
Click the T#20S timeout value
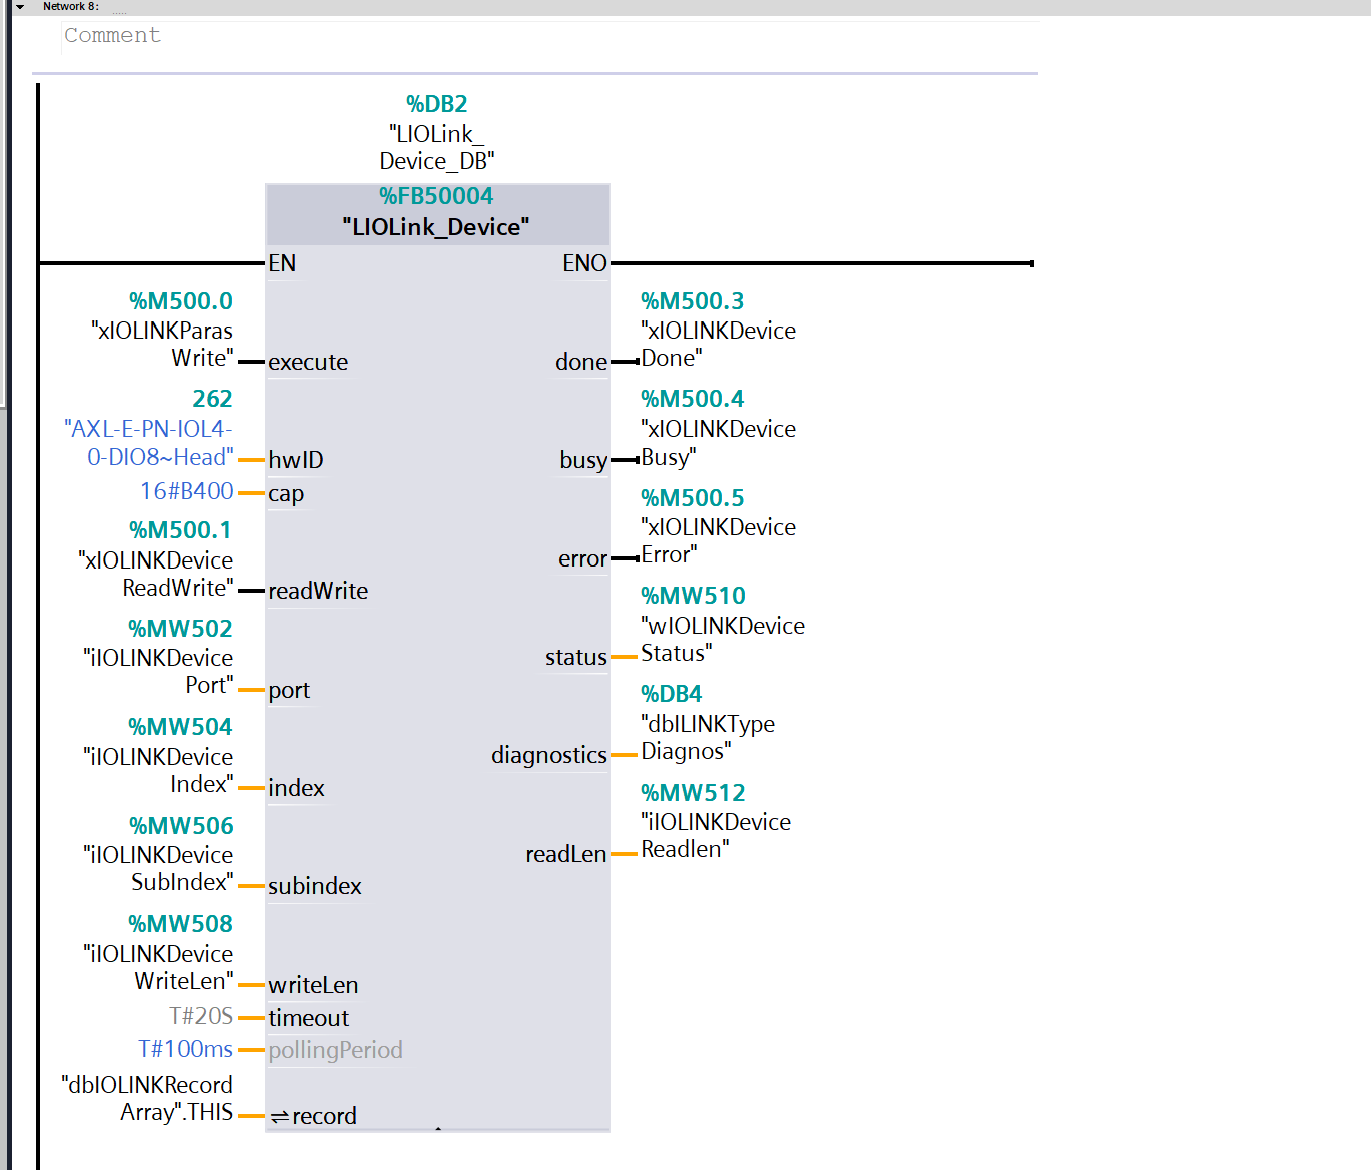[201, 1016]
